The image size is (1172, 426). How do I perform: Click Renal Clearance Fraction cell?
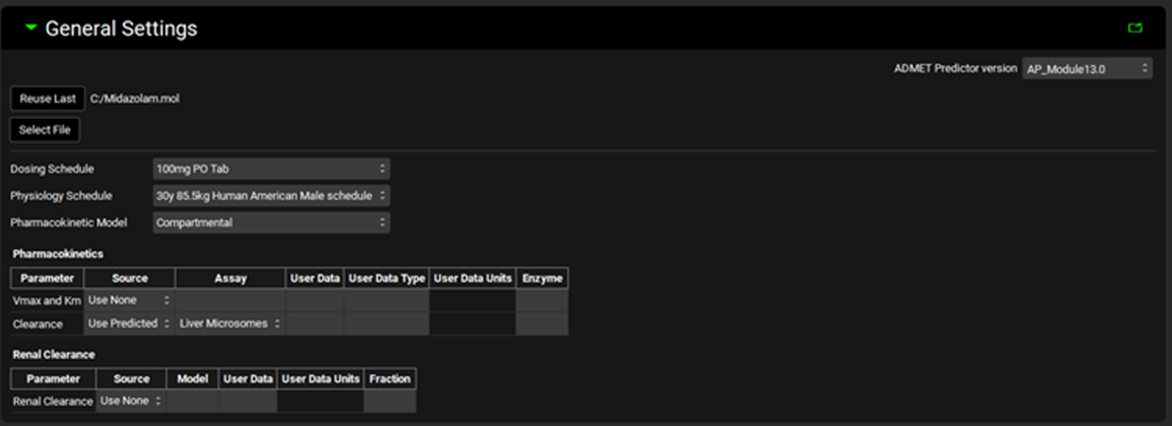click(389, 401)
